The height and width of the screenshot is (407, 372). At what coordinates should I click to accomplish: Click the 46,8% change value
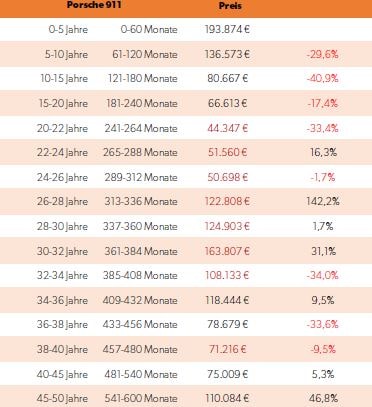323,398
